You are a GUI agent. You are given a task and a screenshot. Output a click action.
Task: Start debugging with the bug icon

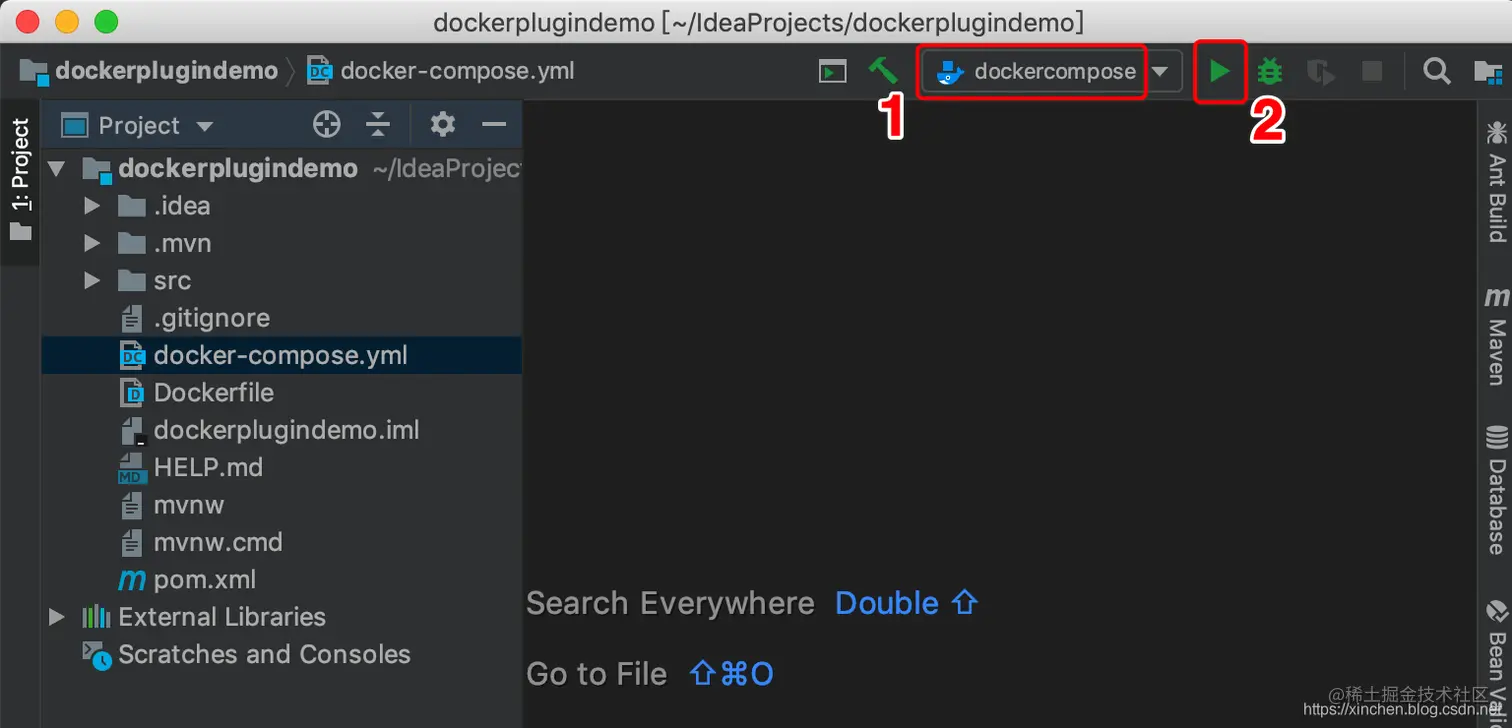coord(1268,71)
